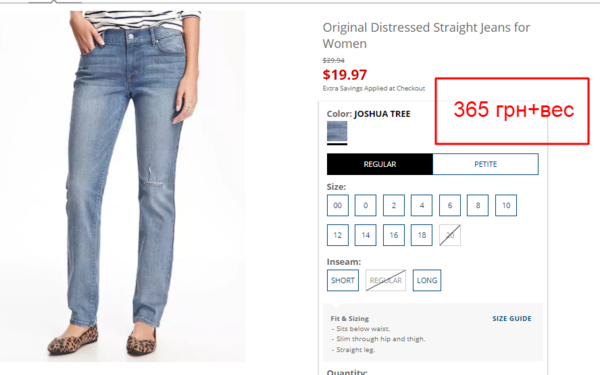The width and height of the screenshot is (600, 375).
Task: Choose size 2
Action: [394, 205]
